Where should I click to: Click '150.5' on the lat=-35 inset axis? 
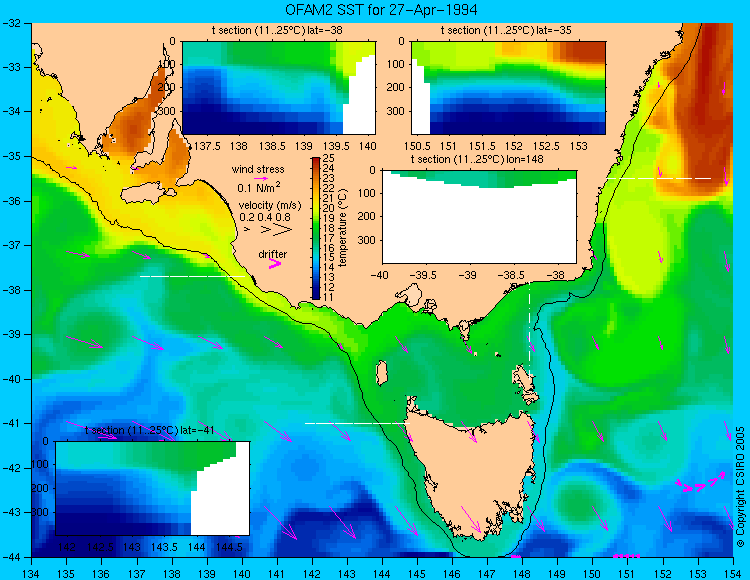pyautogui.click(x=417, y=146)
